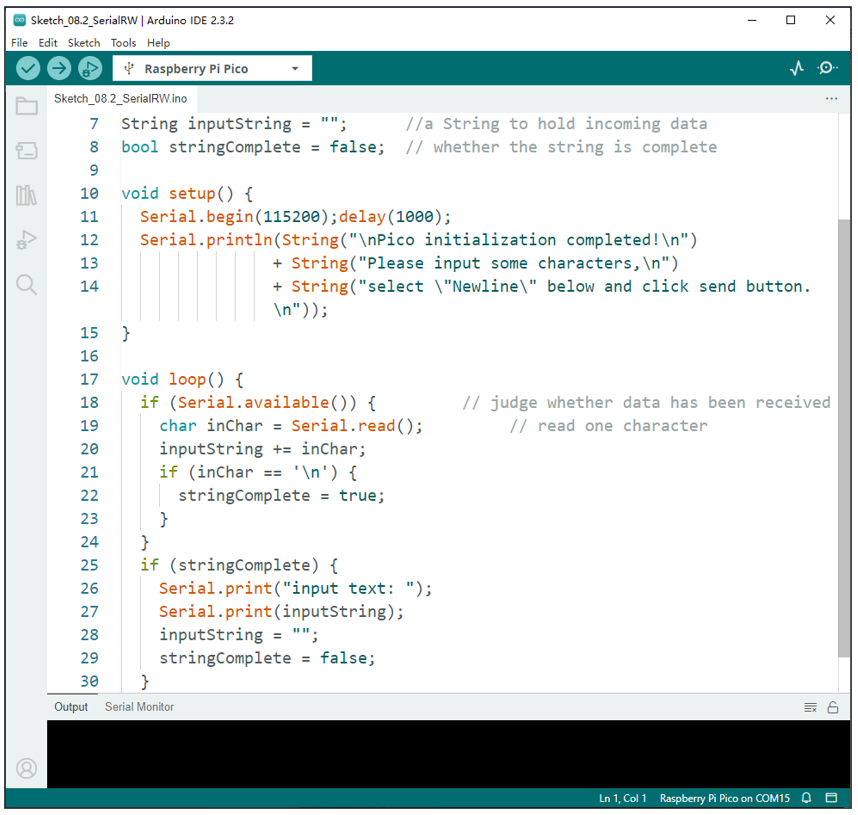Click the user account profile icon
The height and width of the screenshot is (815, 858).
coord(26,768)
